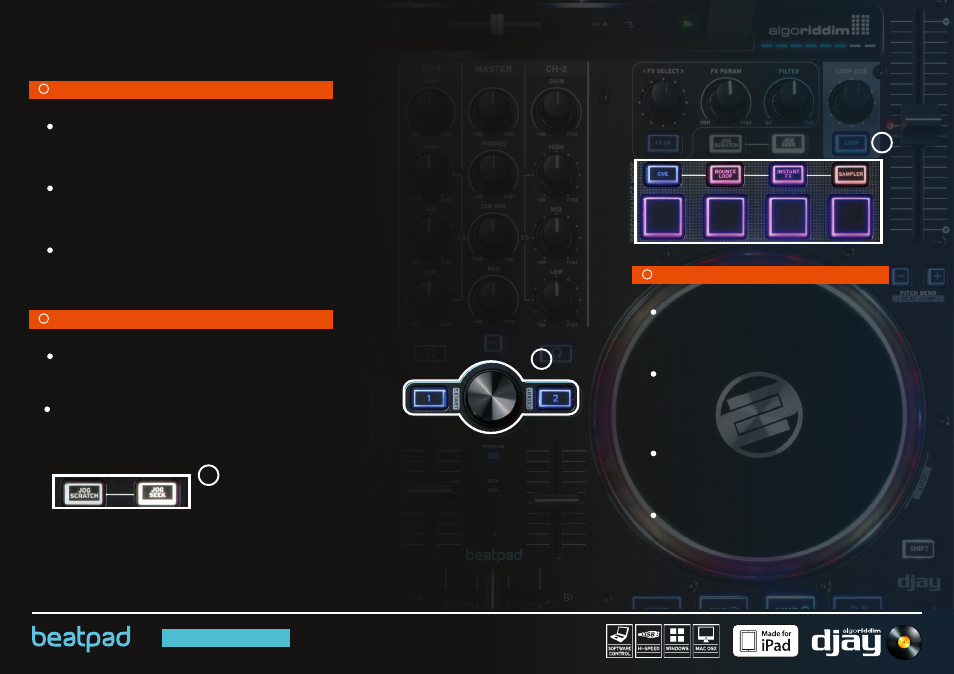
Task: Click the CH-2 MID EQ knob
Action: click(x=555, y=236)
